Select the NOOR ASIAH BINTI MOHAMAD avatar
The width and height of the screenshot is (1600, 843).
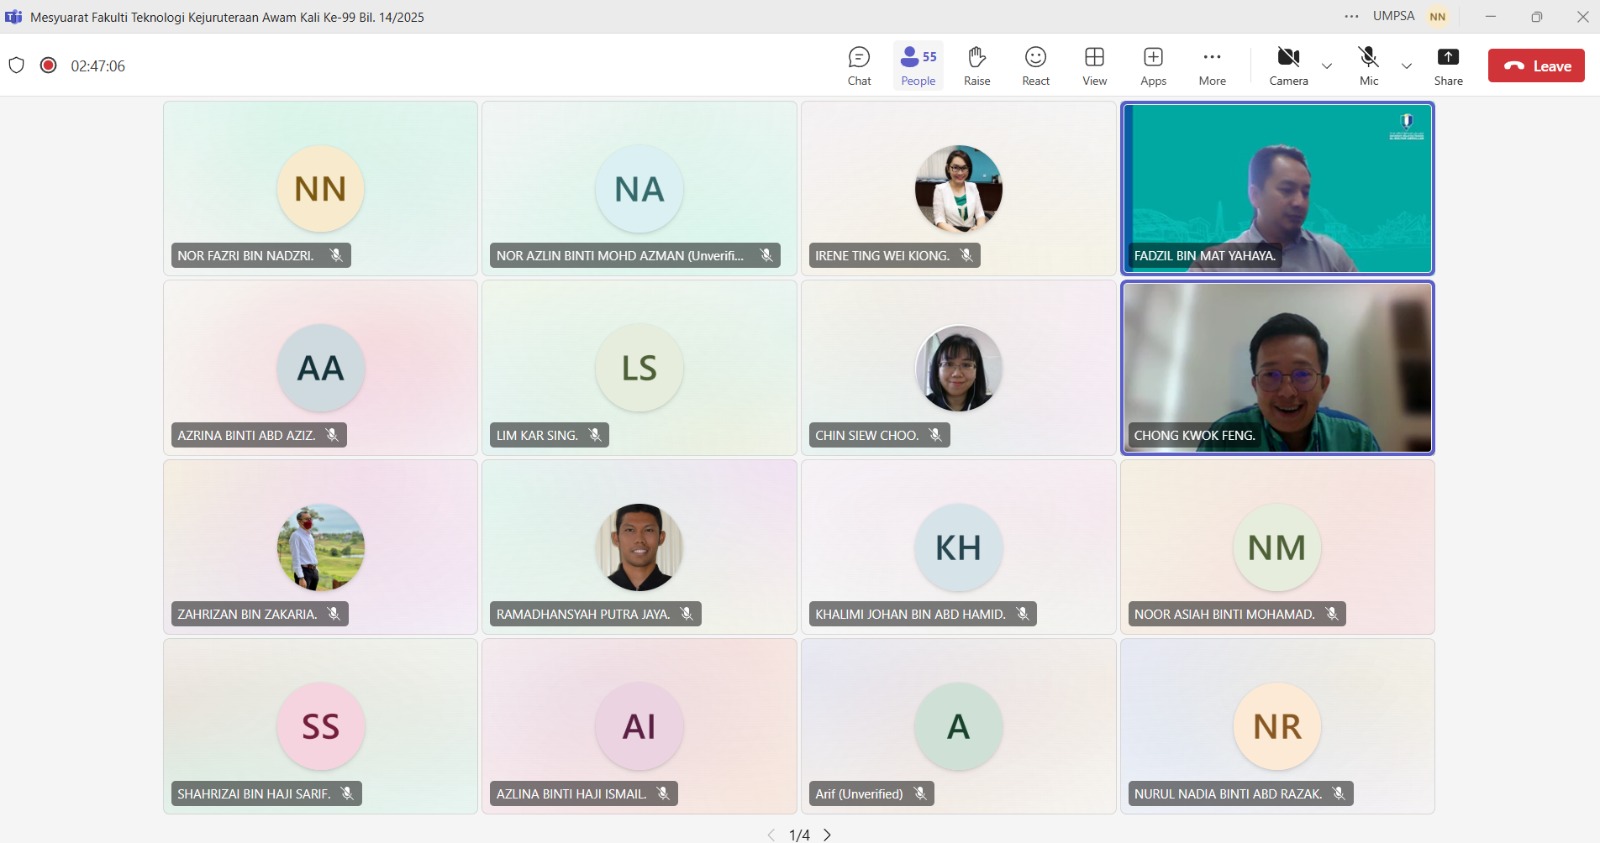[x=1277, y=547]
